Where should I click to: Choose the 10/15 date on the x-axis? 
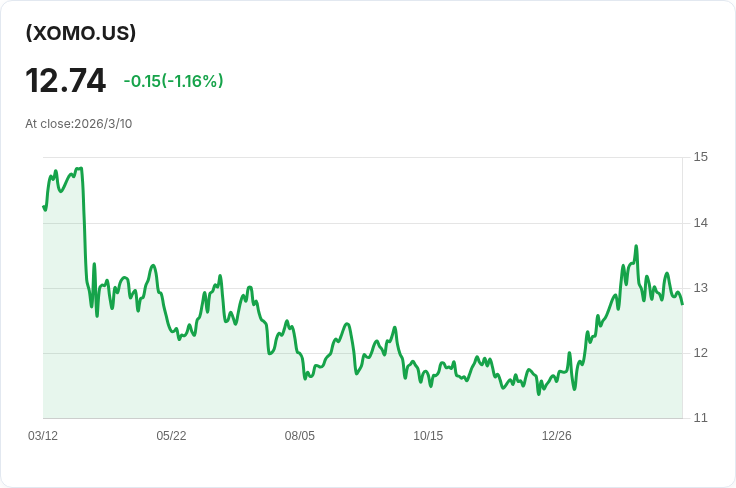click(428, 436)
